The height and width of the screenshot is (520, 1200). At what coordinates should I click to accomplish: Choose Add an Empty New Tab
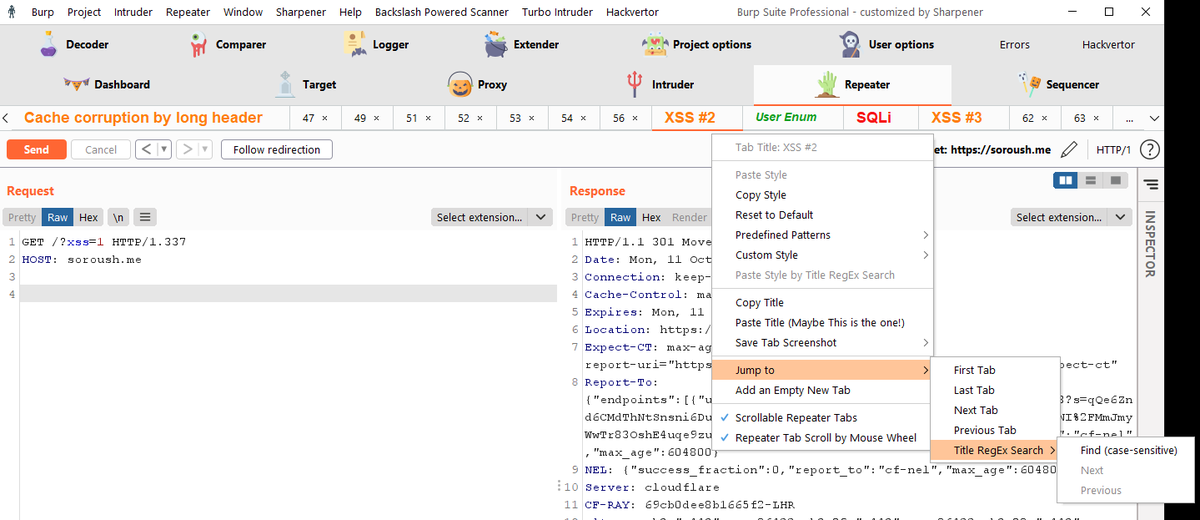(x=821, y=390)
